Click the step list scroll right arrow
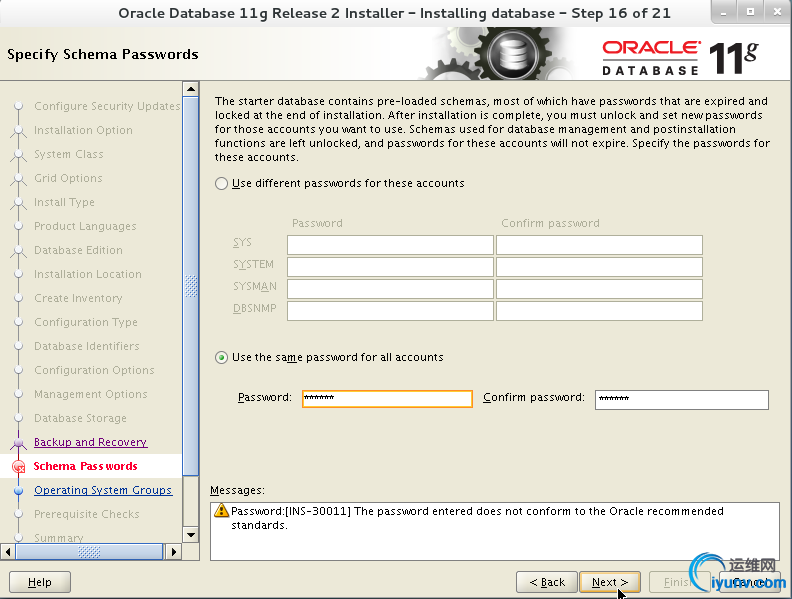The image size is (792, 599). [x=174, y=552]
